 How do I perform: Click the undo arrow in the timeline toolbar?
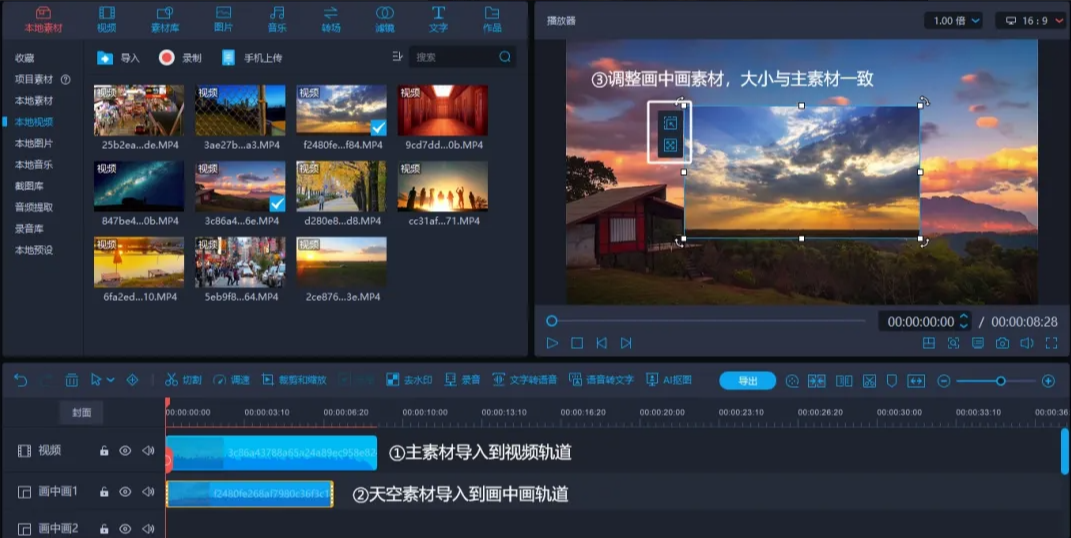[x=20, y=380]
